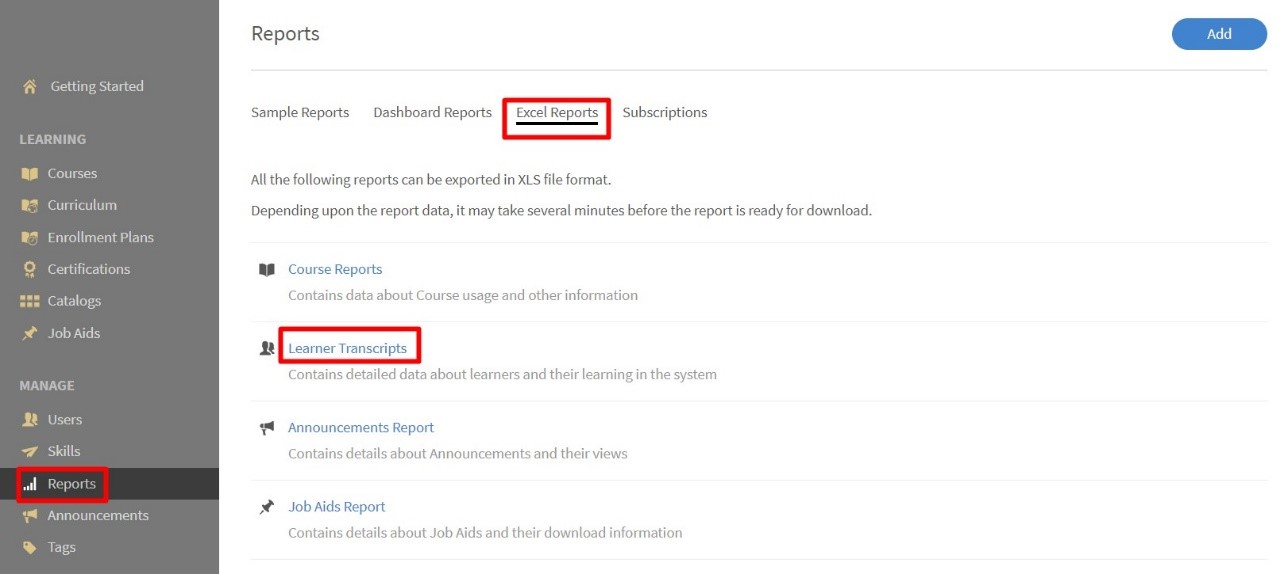Image resolution: width=1284 pixels, height=574 pixels.
Task: Click the Skills paper plane icon
Action: (x=30, y=452)
